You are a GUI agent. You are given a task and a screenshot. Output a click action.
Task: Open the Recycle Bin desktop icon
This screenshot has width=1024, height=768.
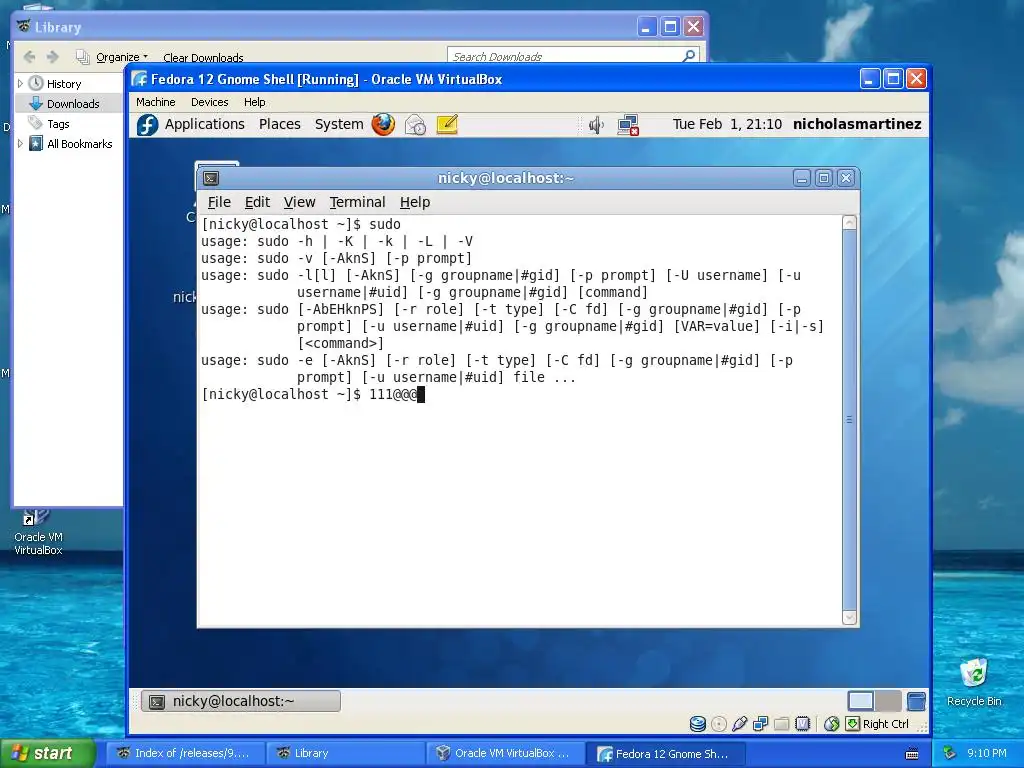point(974,681)
